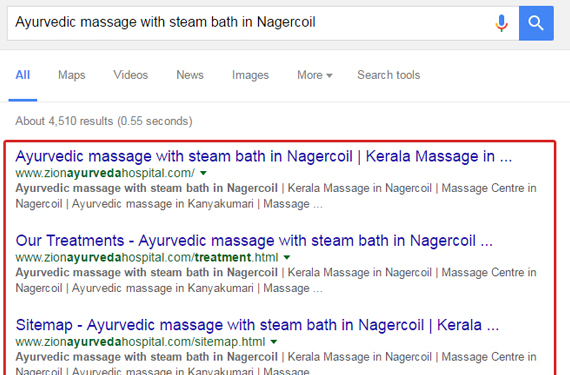The width and height of the screenshot is (570, 375).
Task: Click About 4,510 results count text
Action: [x=104, y=121]
